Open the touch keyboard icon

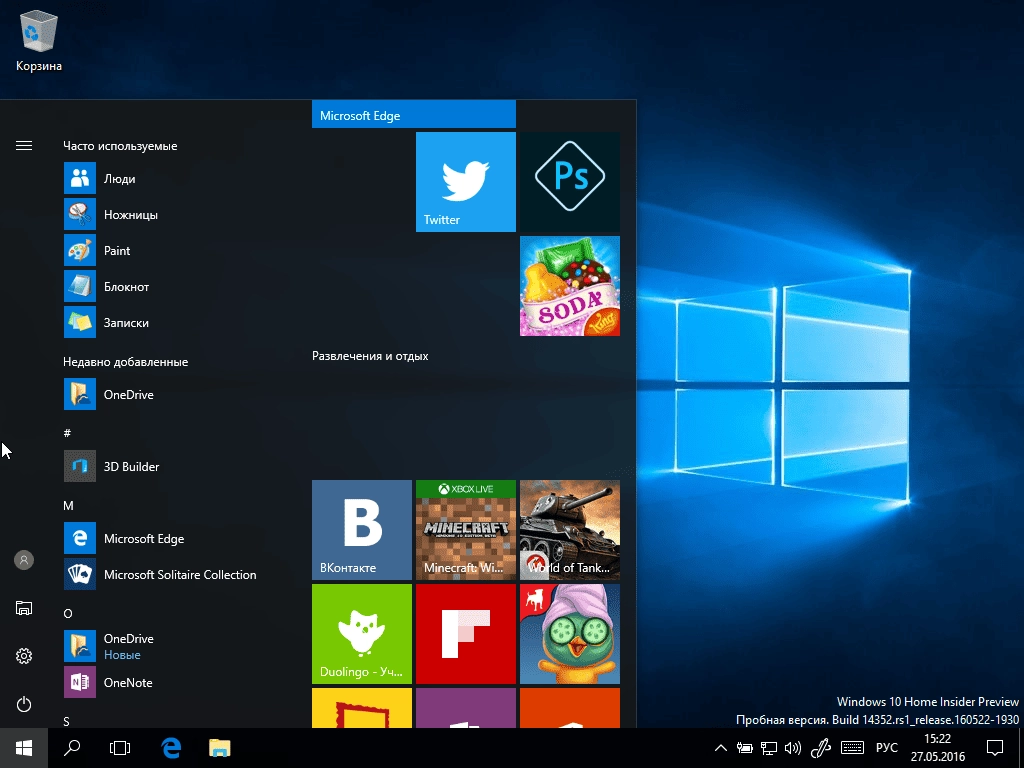852,748
